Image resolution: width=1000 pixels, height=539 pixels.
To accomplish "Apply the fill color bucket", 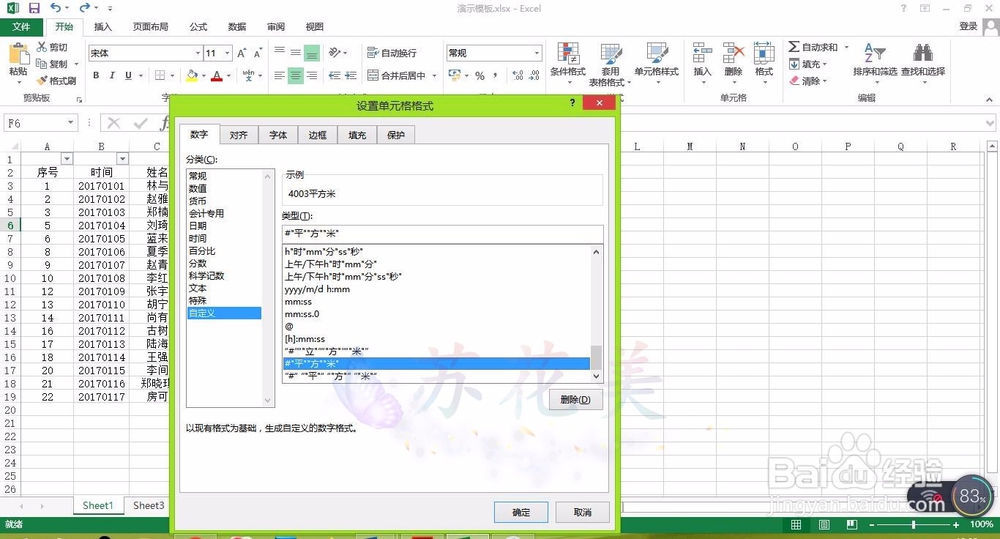I will tap(191, 75).
